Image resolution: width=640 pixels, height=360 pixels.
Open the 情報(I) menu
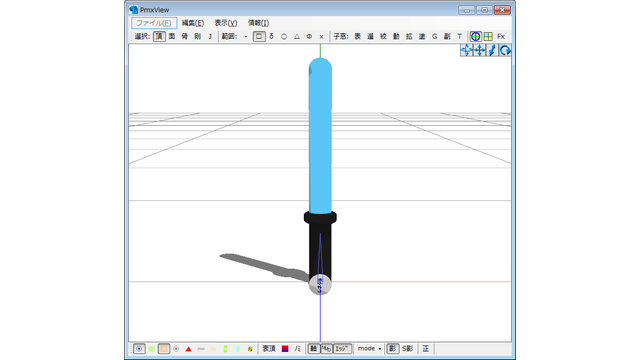coord(258,23)
